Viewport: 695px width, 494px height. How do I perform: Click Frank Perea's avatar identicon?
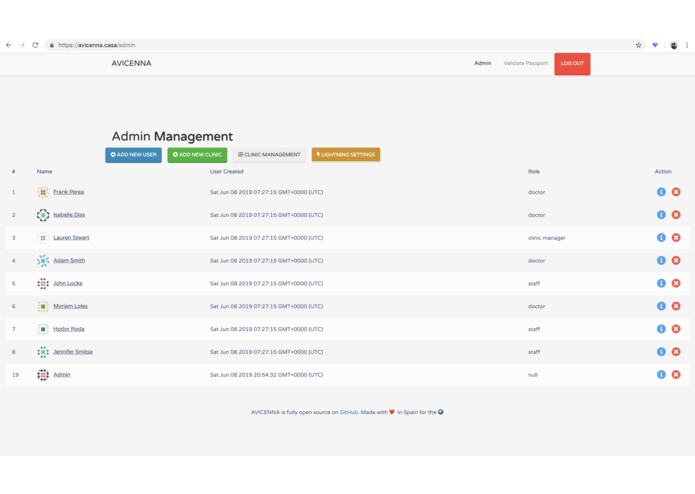pyautogui.click(x=43, y=192)
